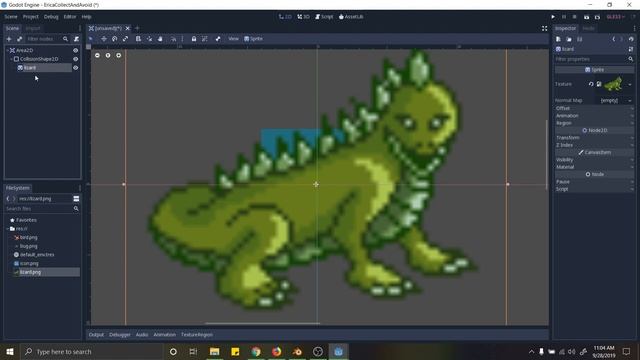The width and height of the screenshot is (640, 360).
Task: Add a new node with the plus icon
Action: click(x=9, y=39)
